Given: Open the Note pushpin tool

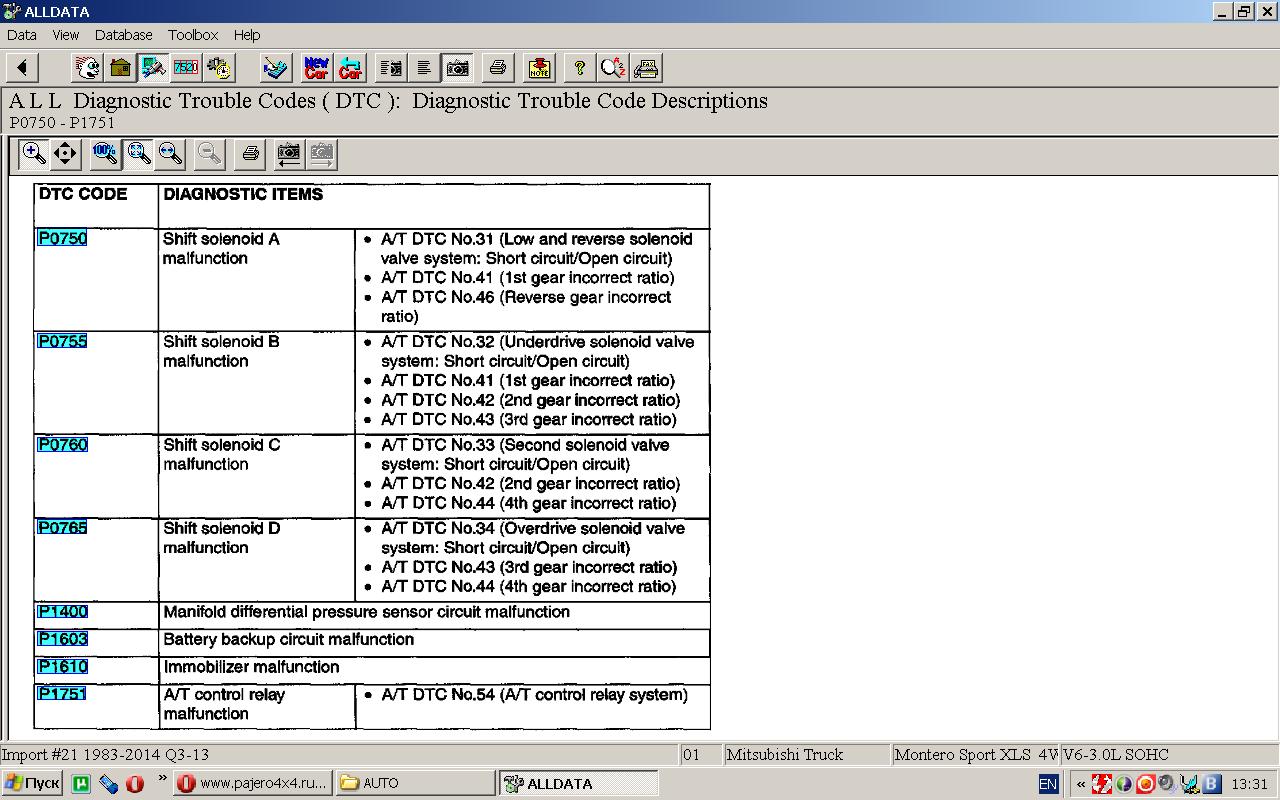Looking at the screenshot, I should [539, 68].
